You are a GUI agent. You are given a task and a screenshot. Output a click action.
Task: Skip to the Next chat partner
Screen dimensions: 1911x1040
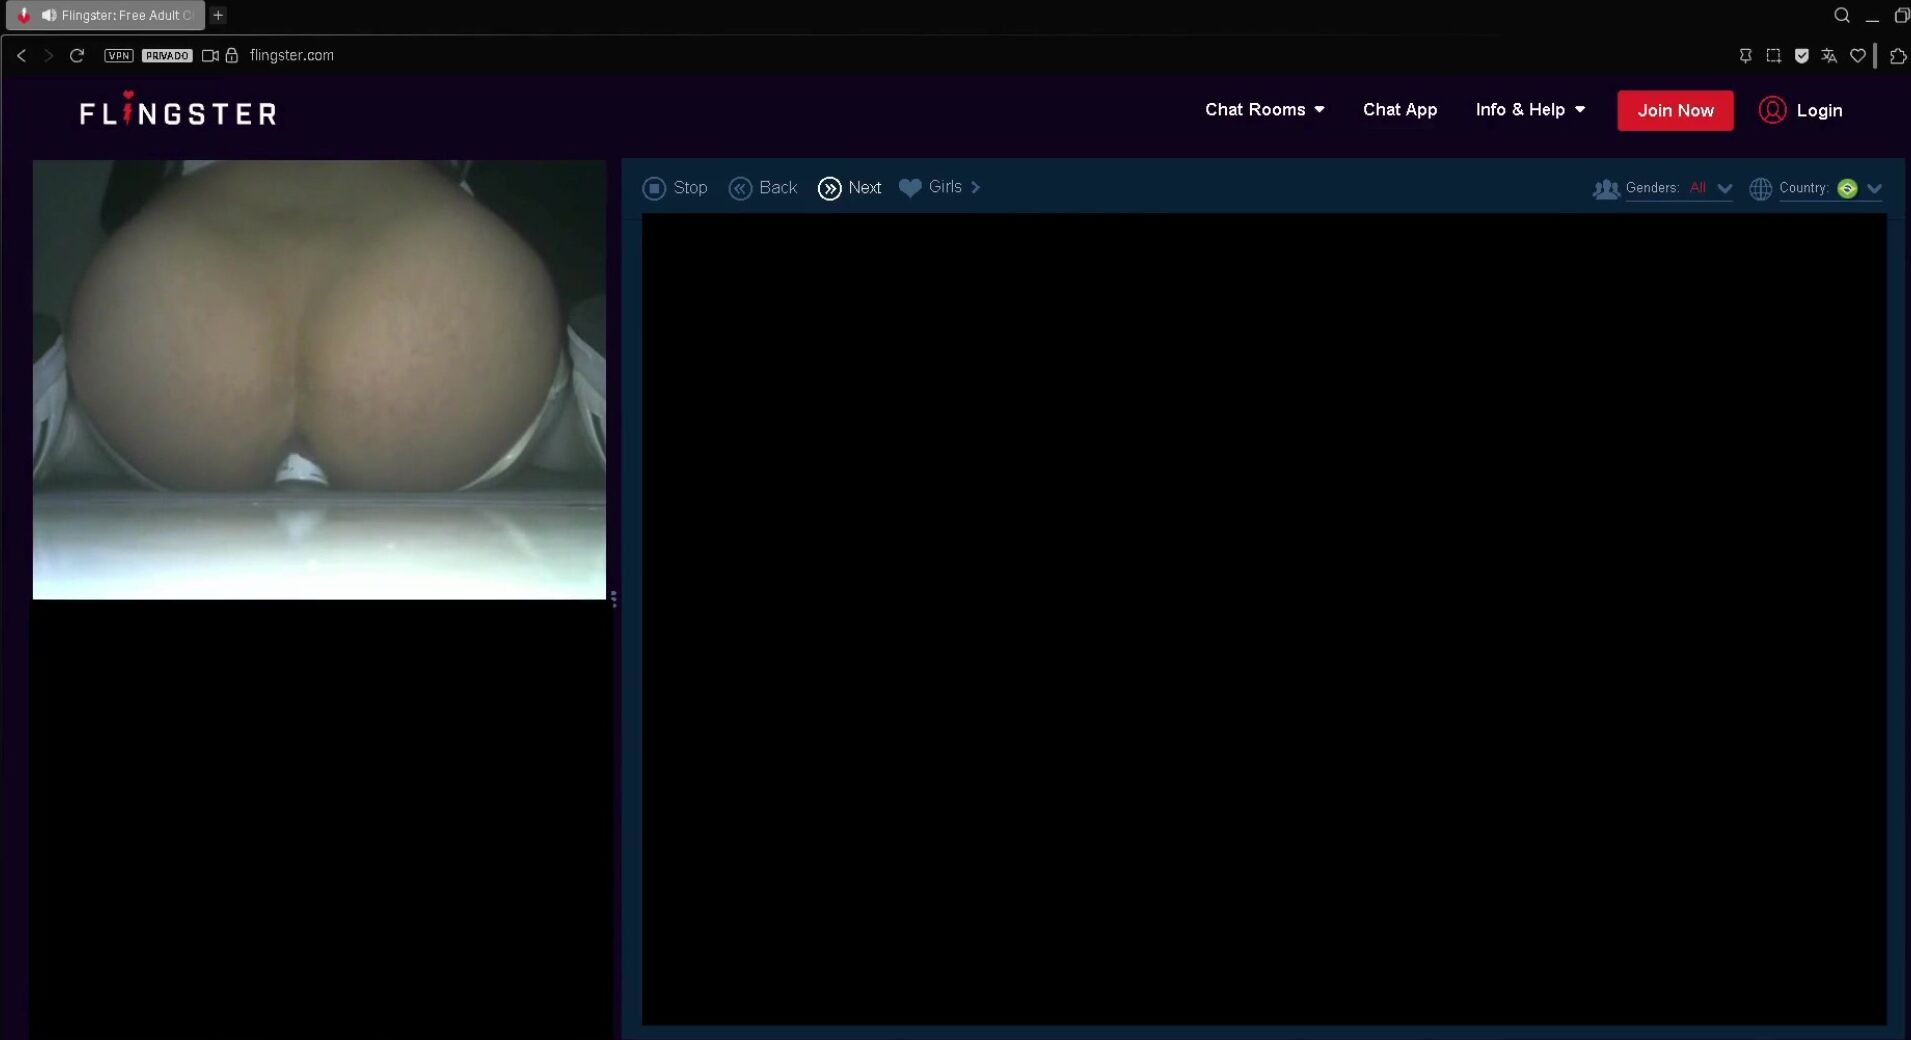tap(849, 188)
